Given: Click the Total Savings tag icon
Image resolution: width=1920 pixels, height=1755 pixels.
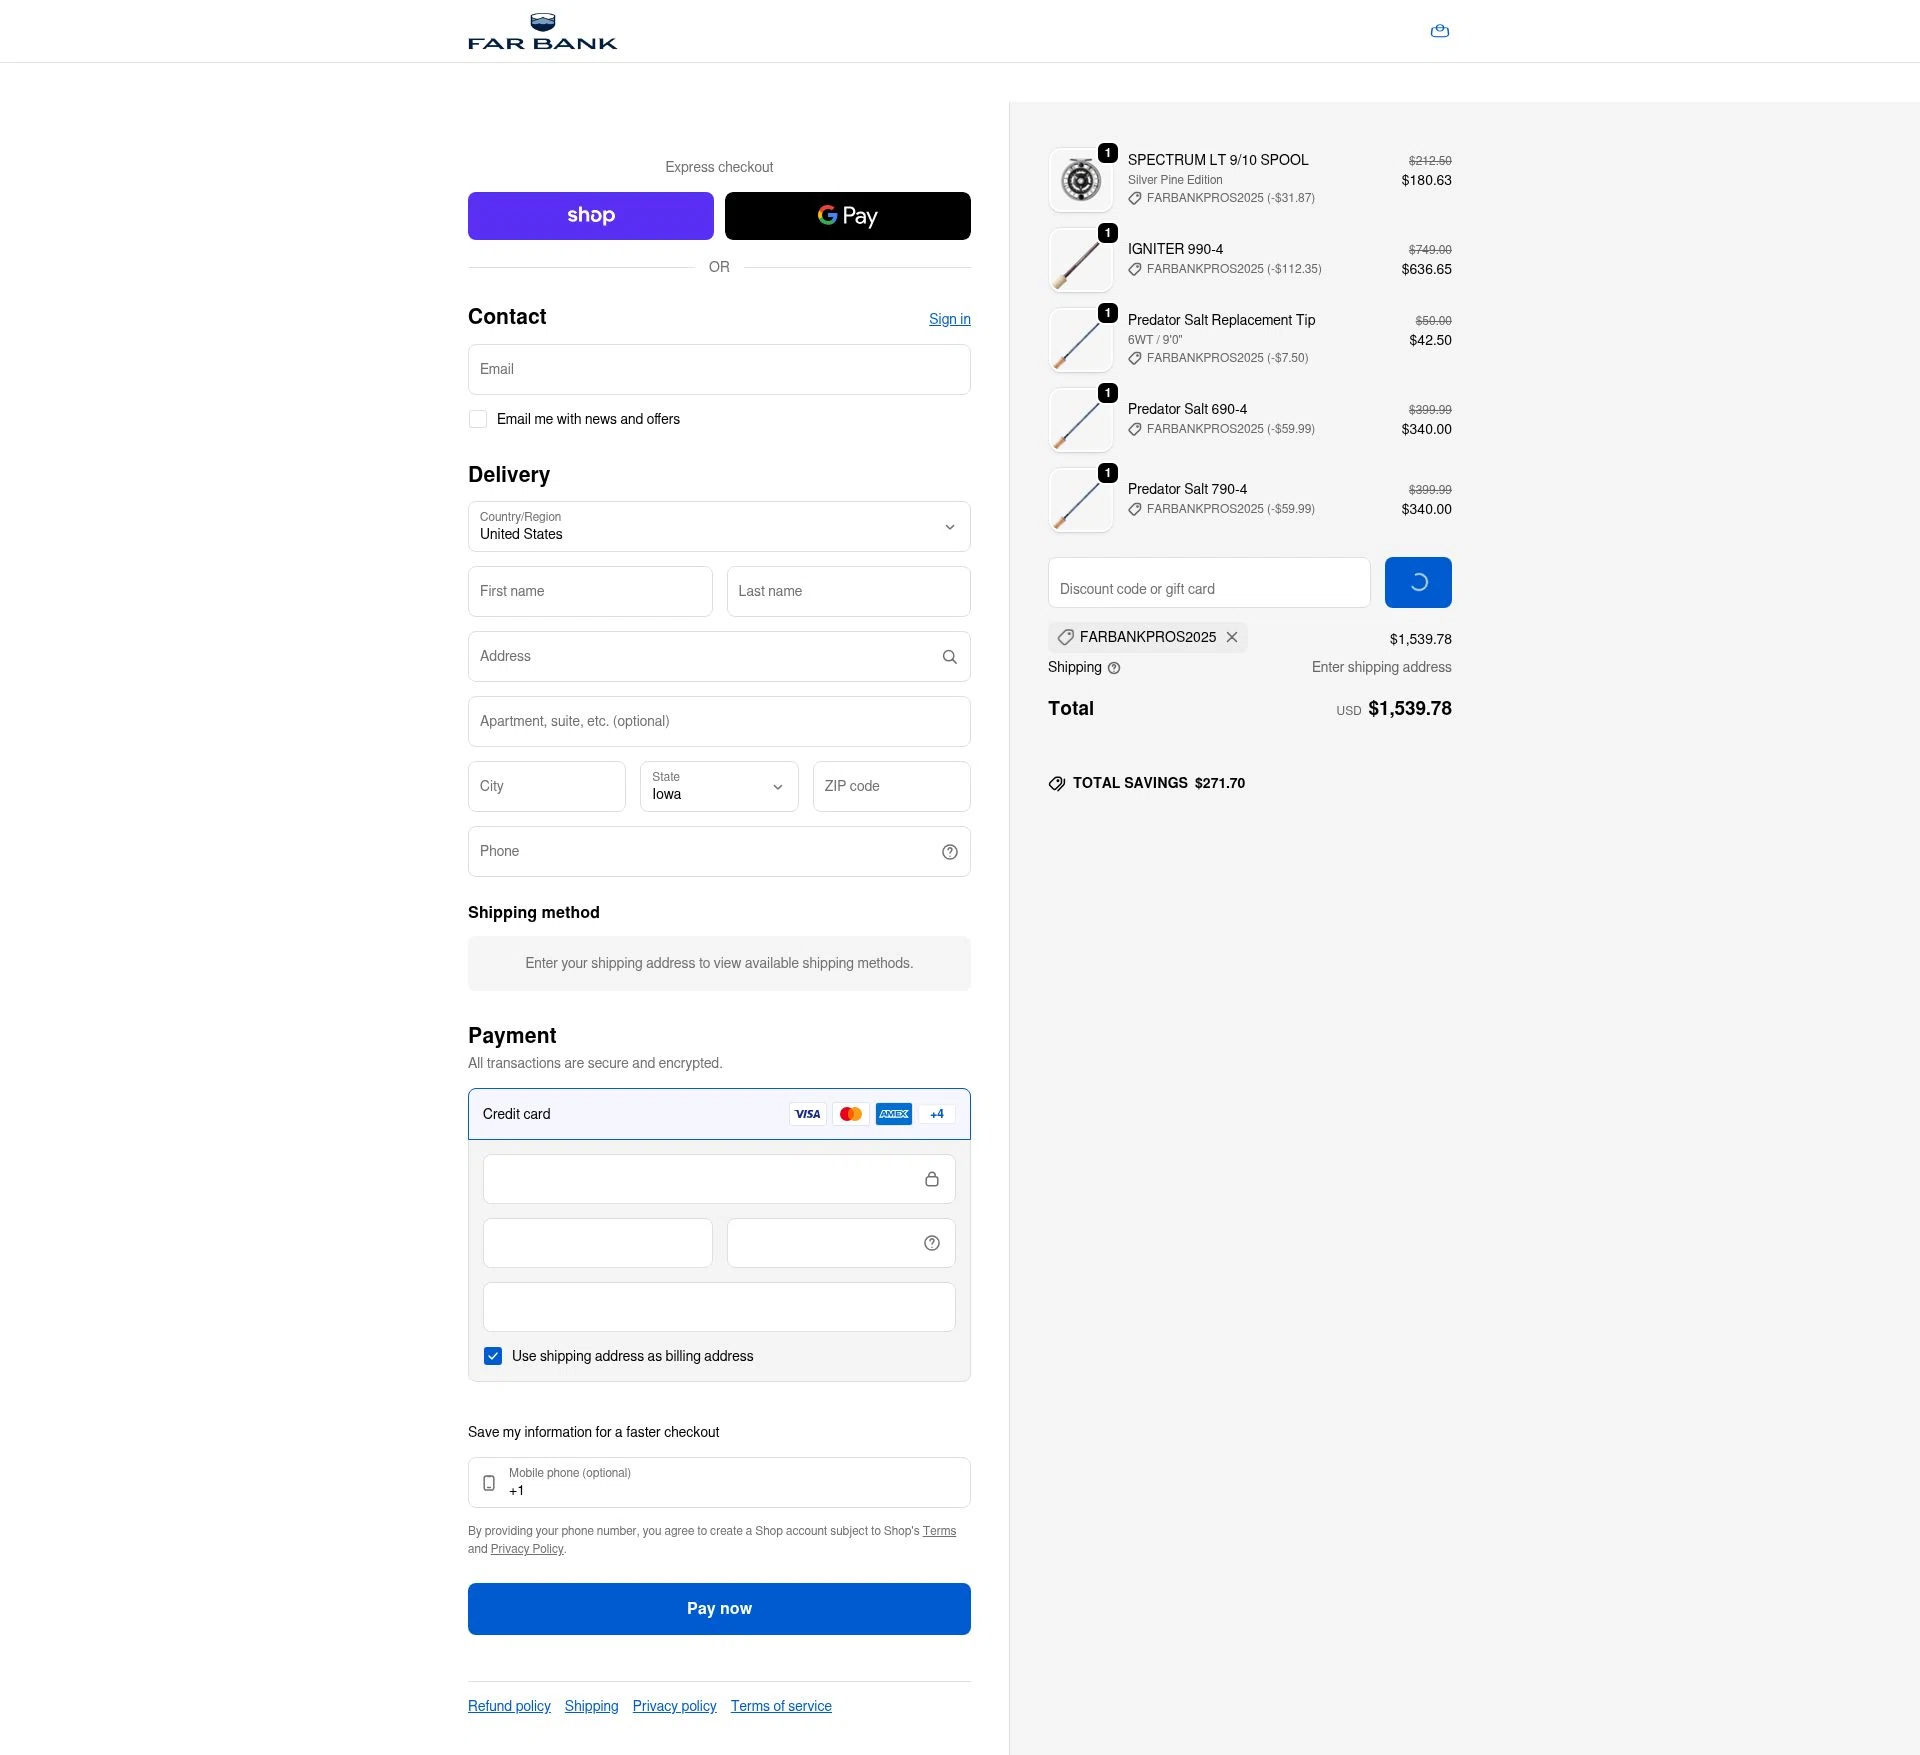Looking at the screenshot, I should 1057,784.
